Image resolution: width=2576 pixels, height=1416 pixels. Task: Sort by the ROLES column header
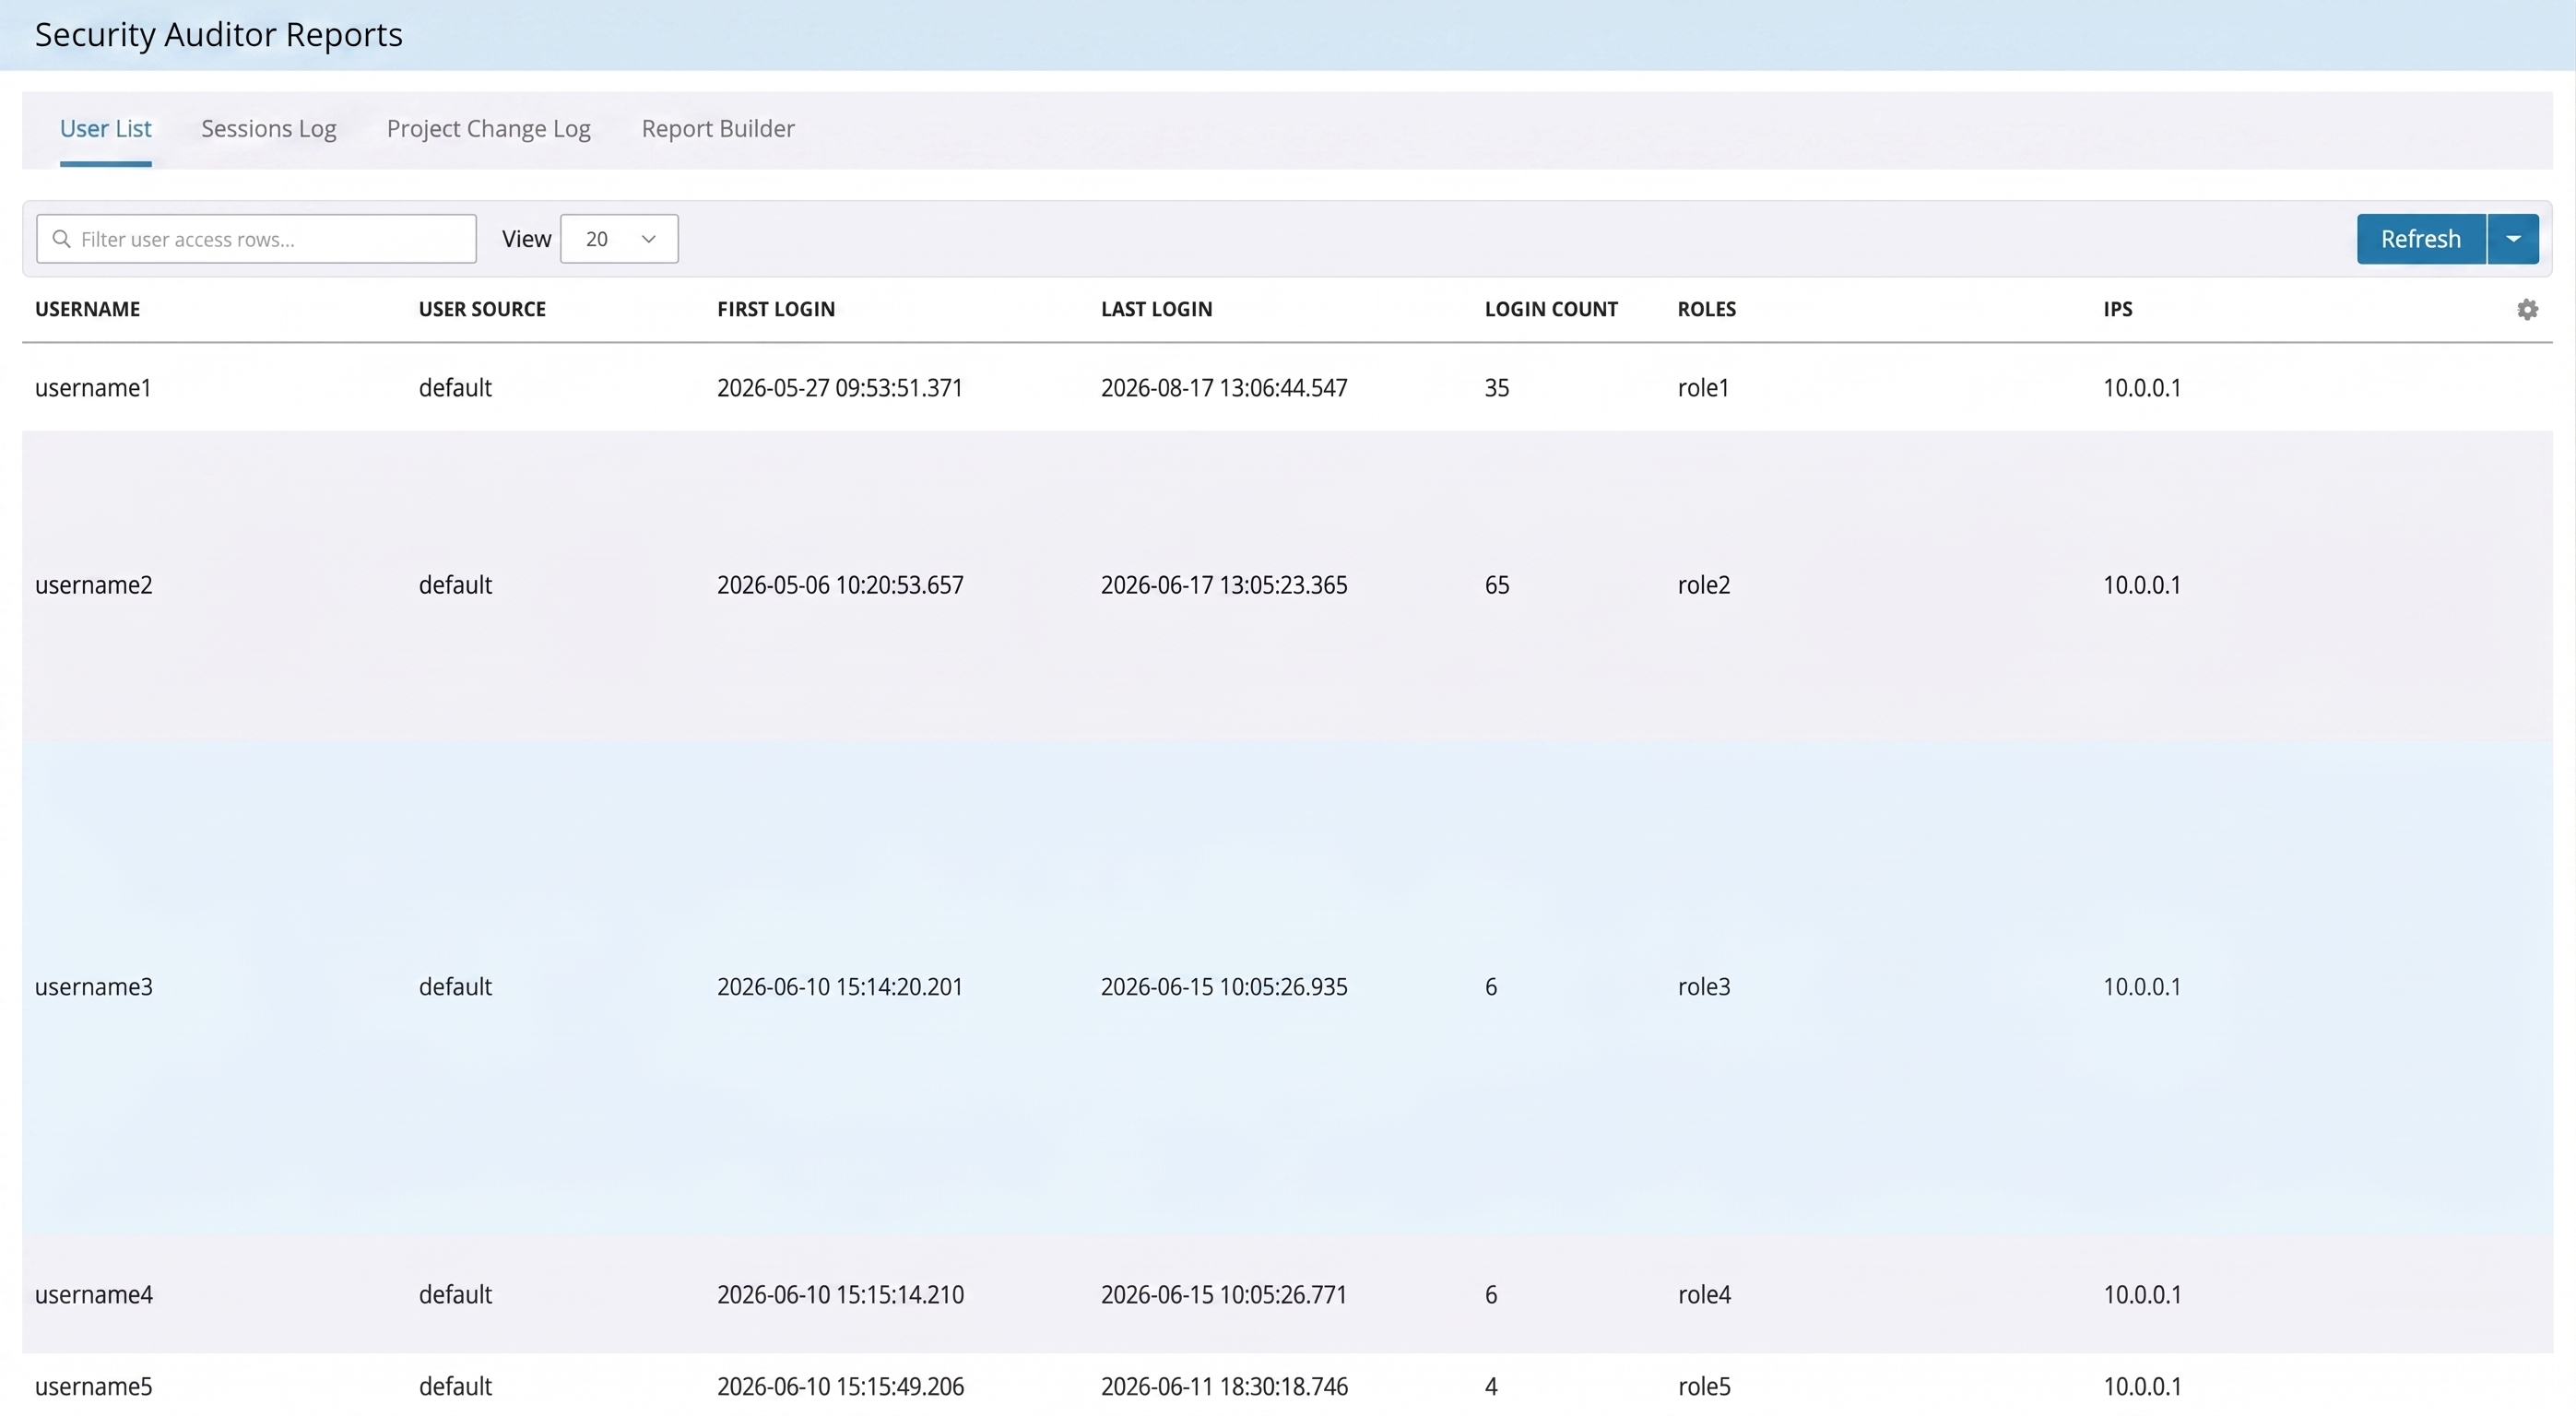coord(1707,309)
